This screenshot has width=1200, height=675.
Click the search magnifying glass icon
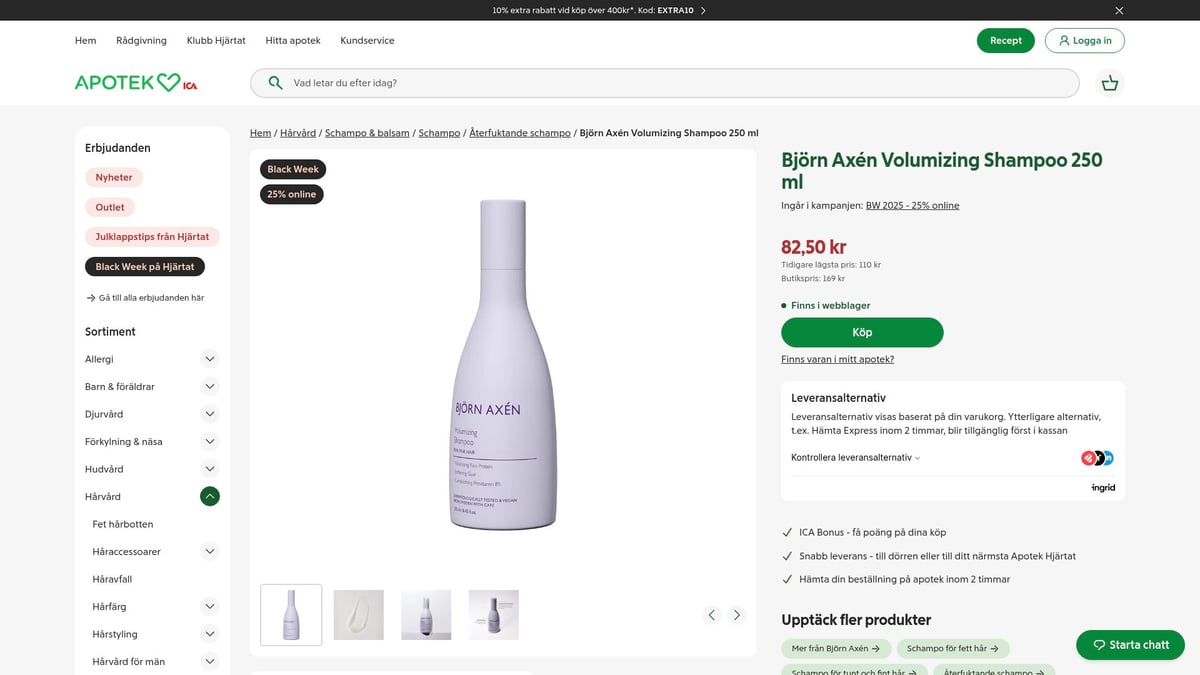pos(275,83)
